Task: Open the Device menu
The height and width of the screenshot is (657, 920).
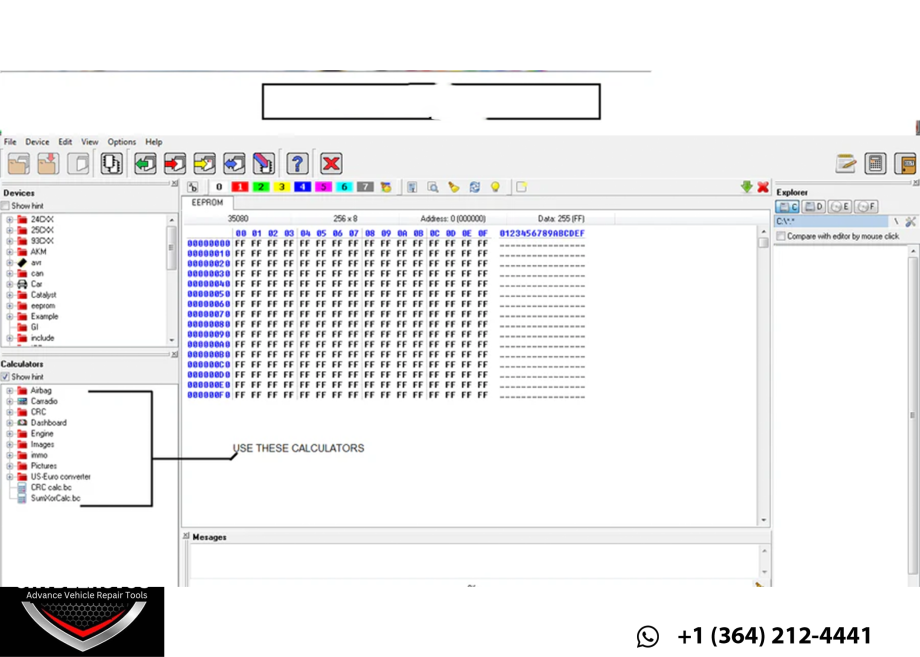Action: tap(37, 142)
